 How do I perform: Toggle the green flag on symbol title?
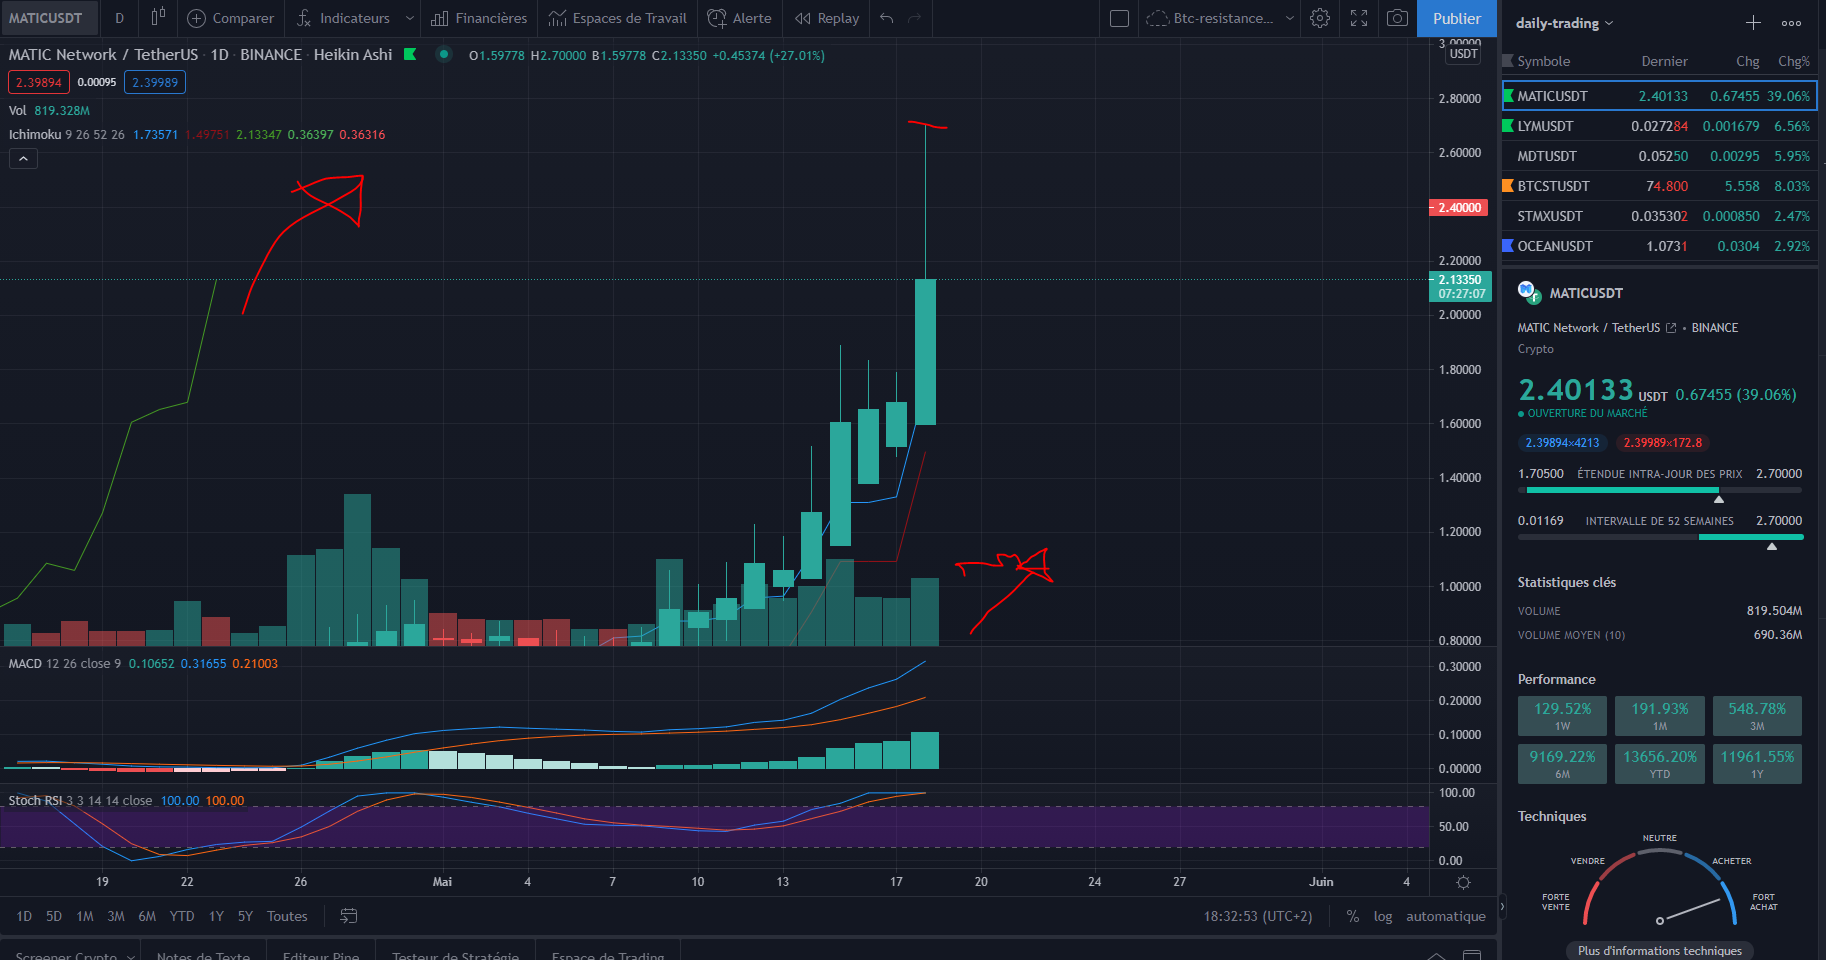point(410,55)
